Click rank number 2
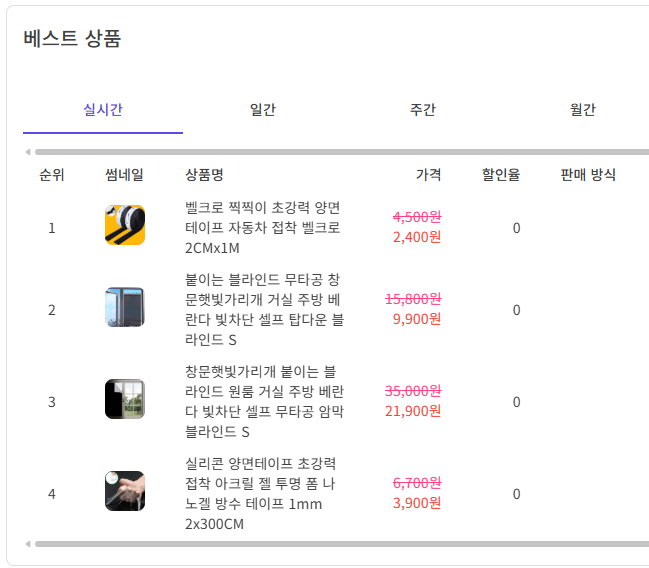Screen dimensions: 649x568 pos(52,310)
